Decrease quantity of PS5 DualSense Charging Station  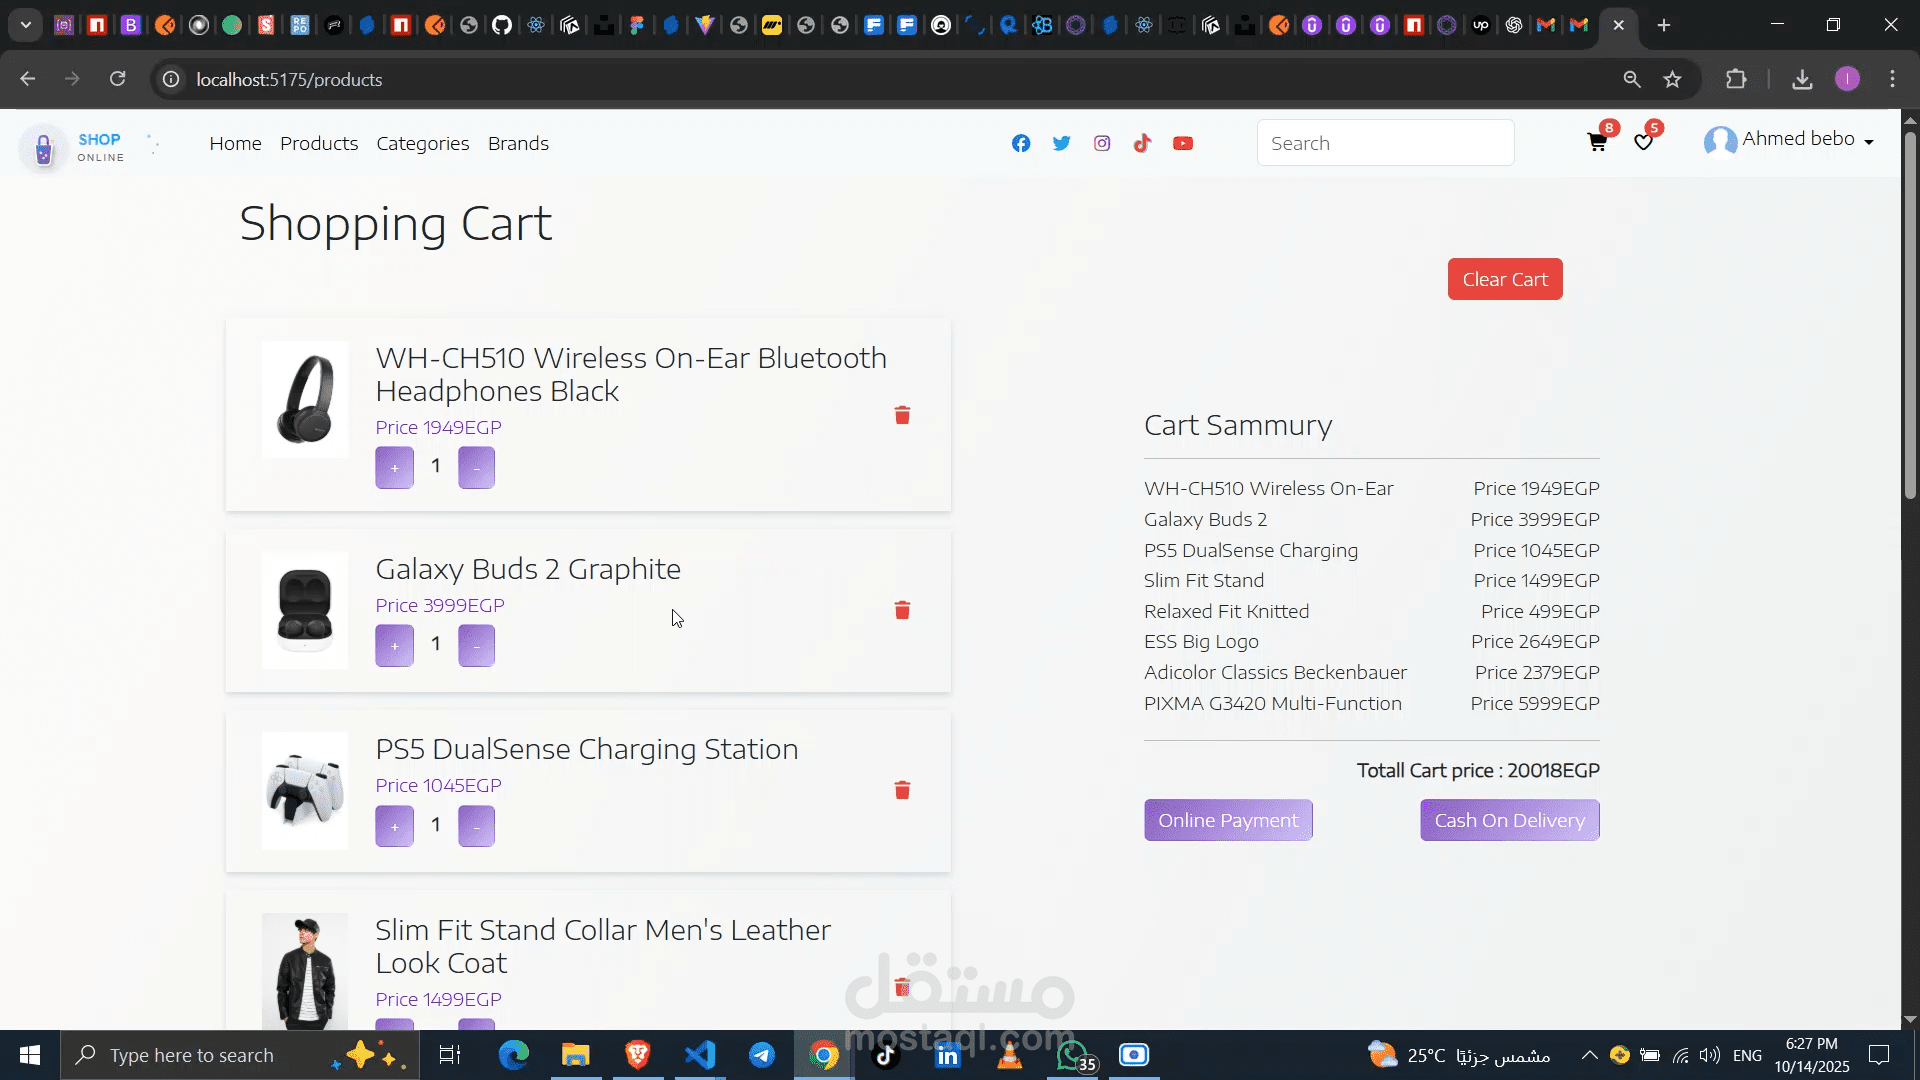point(476,827)
